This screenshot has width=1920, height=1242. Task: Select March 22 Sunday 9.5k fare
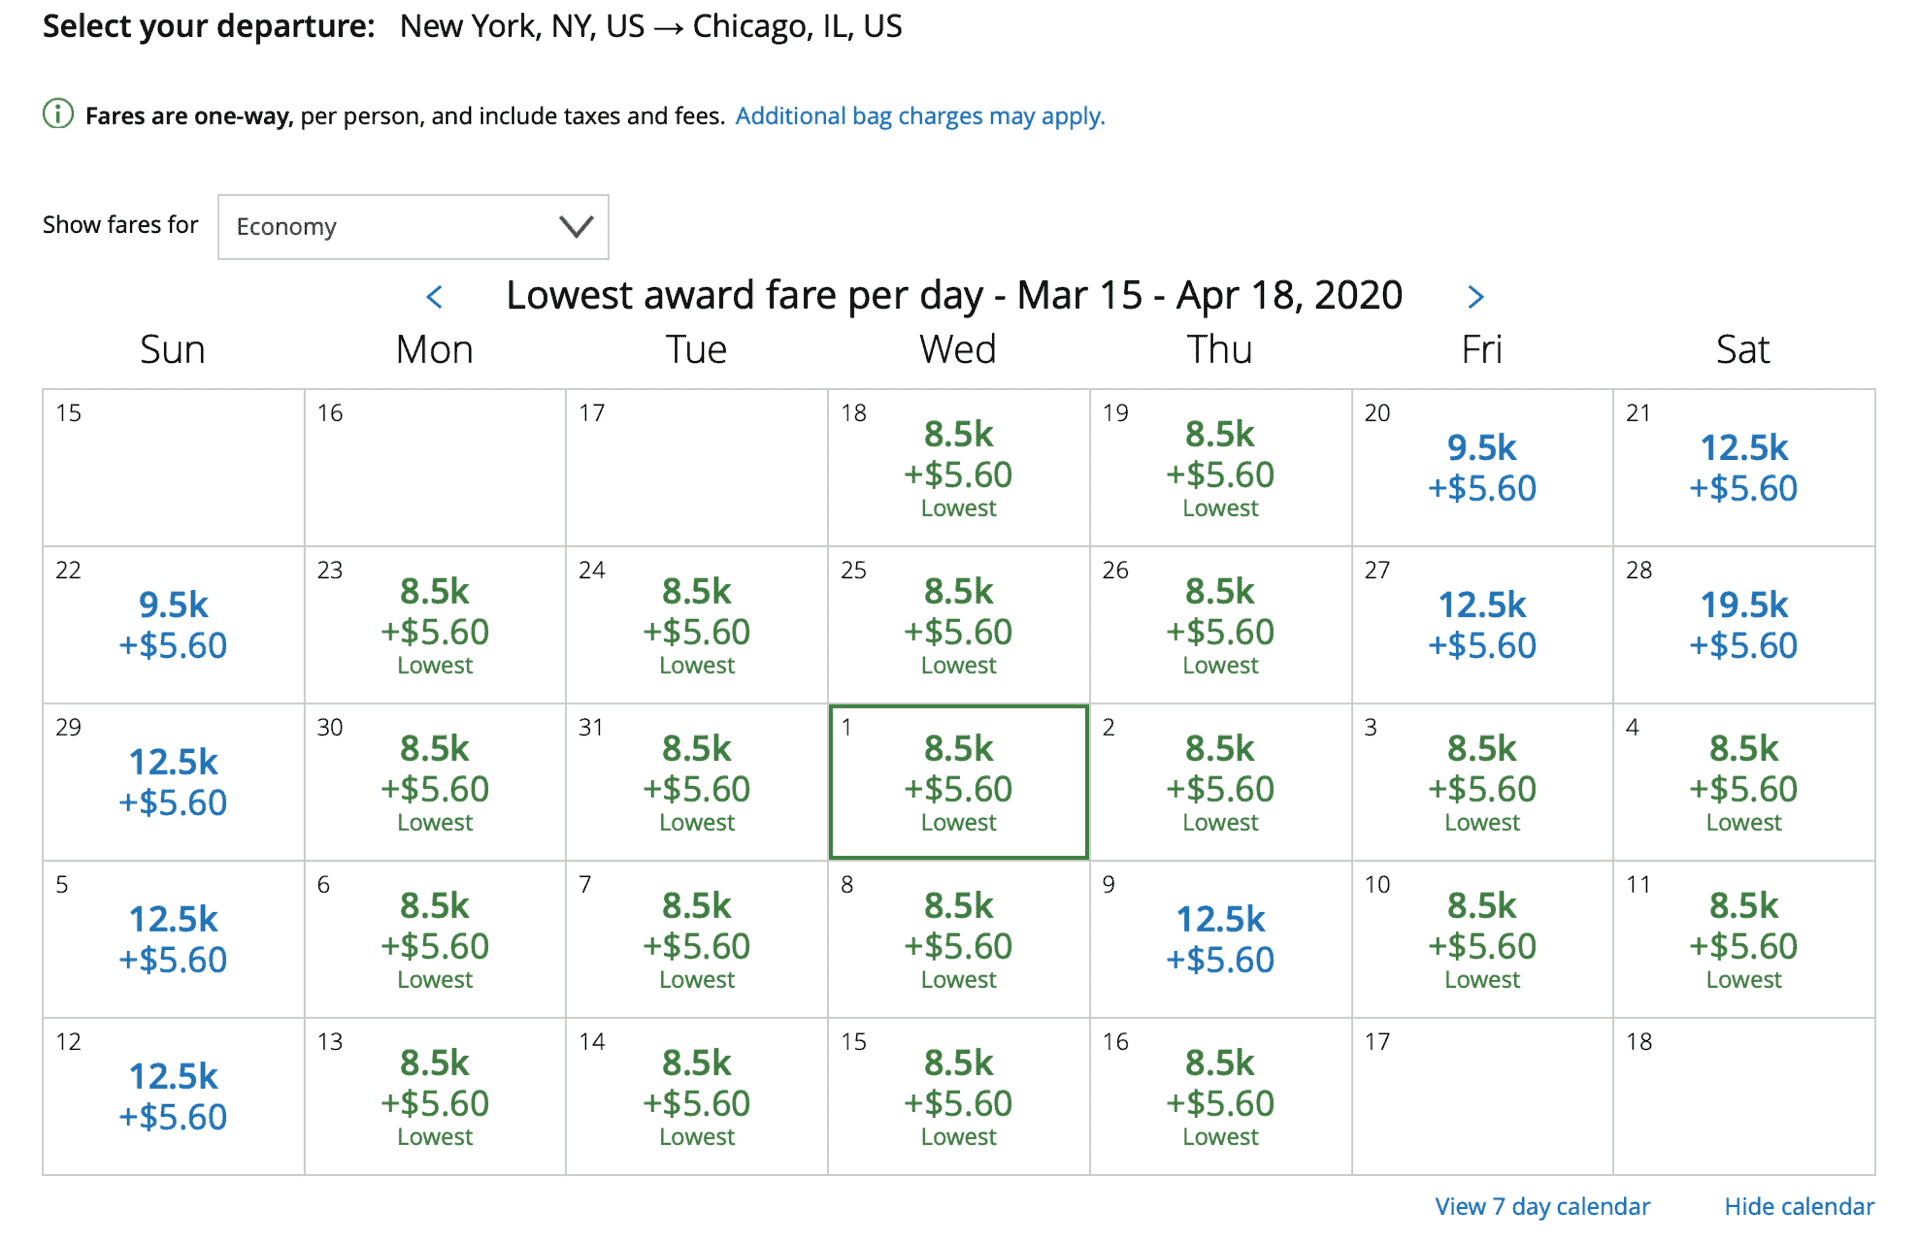[x=173, y=625]
